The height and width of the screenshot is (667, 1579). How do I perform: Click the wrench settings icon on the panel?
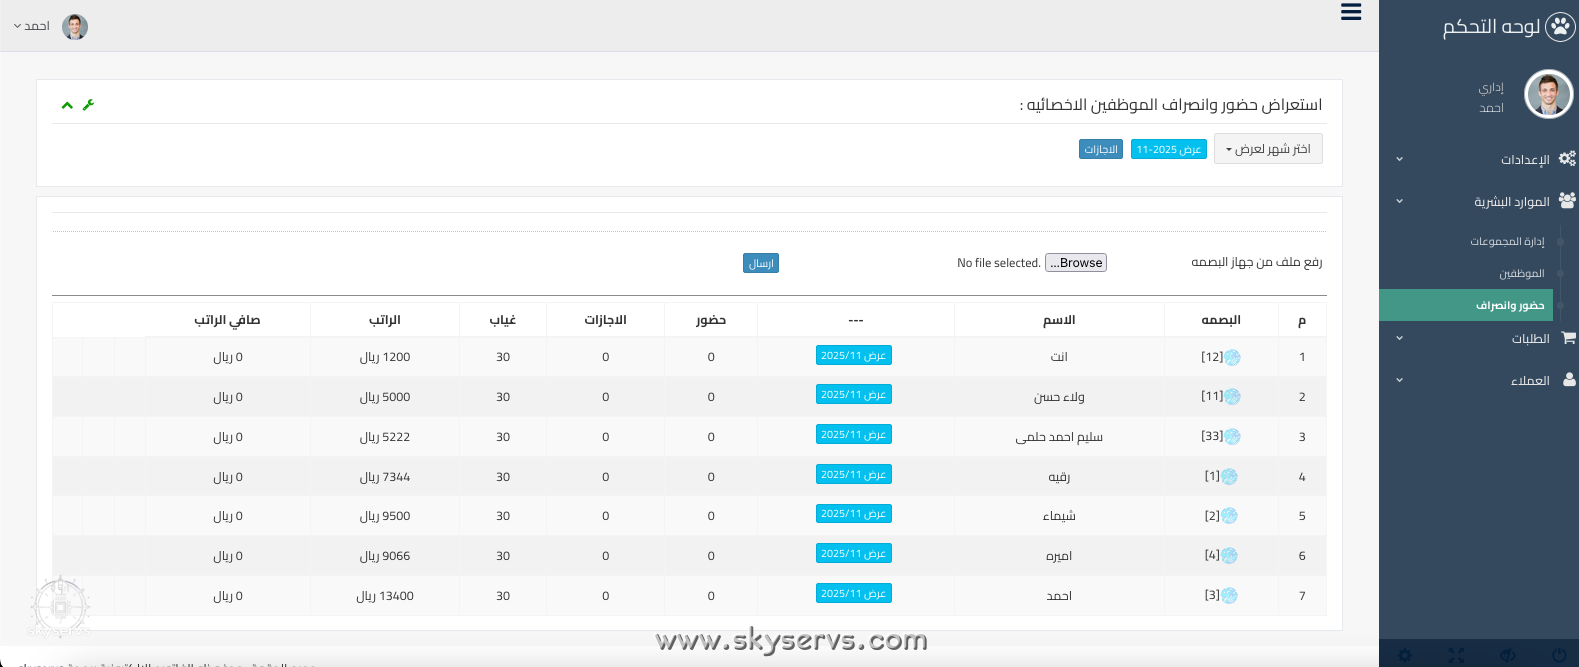[x=88, y=105]
